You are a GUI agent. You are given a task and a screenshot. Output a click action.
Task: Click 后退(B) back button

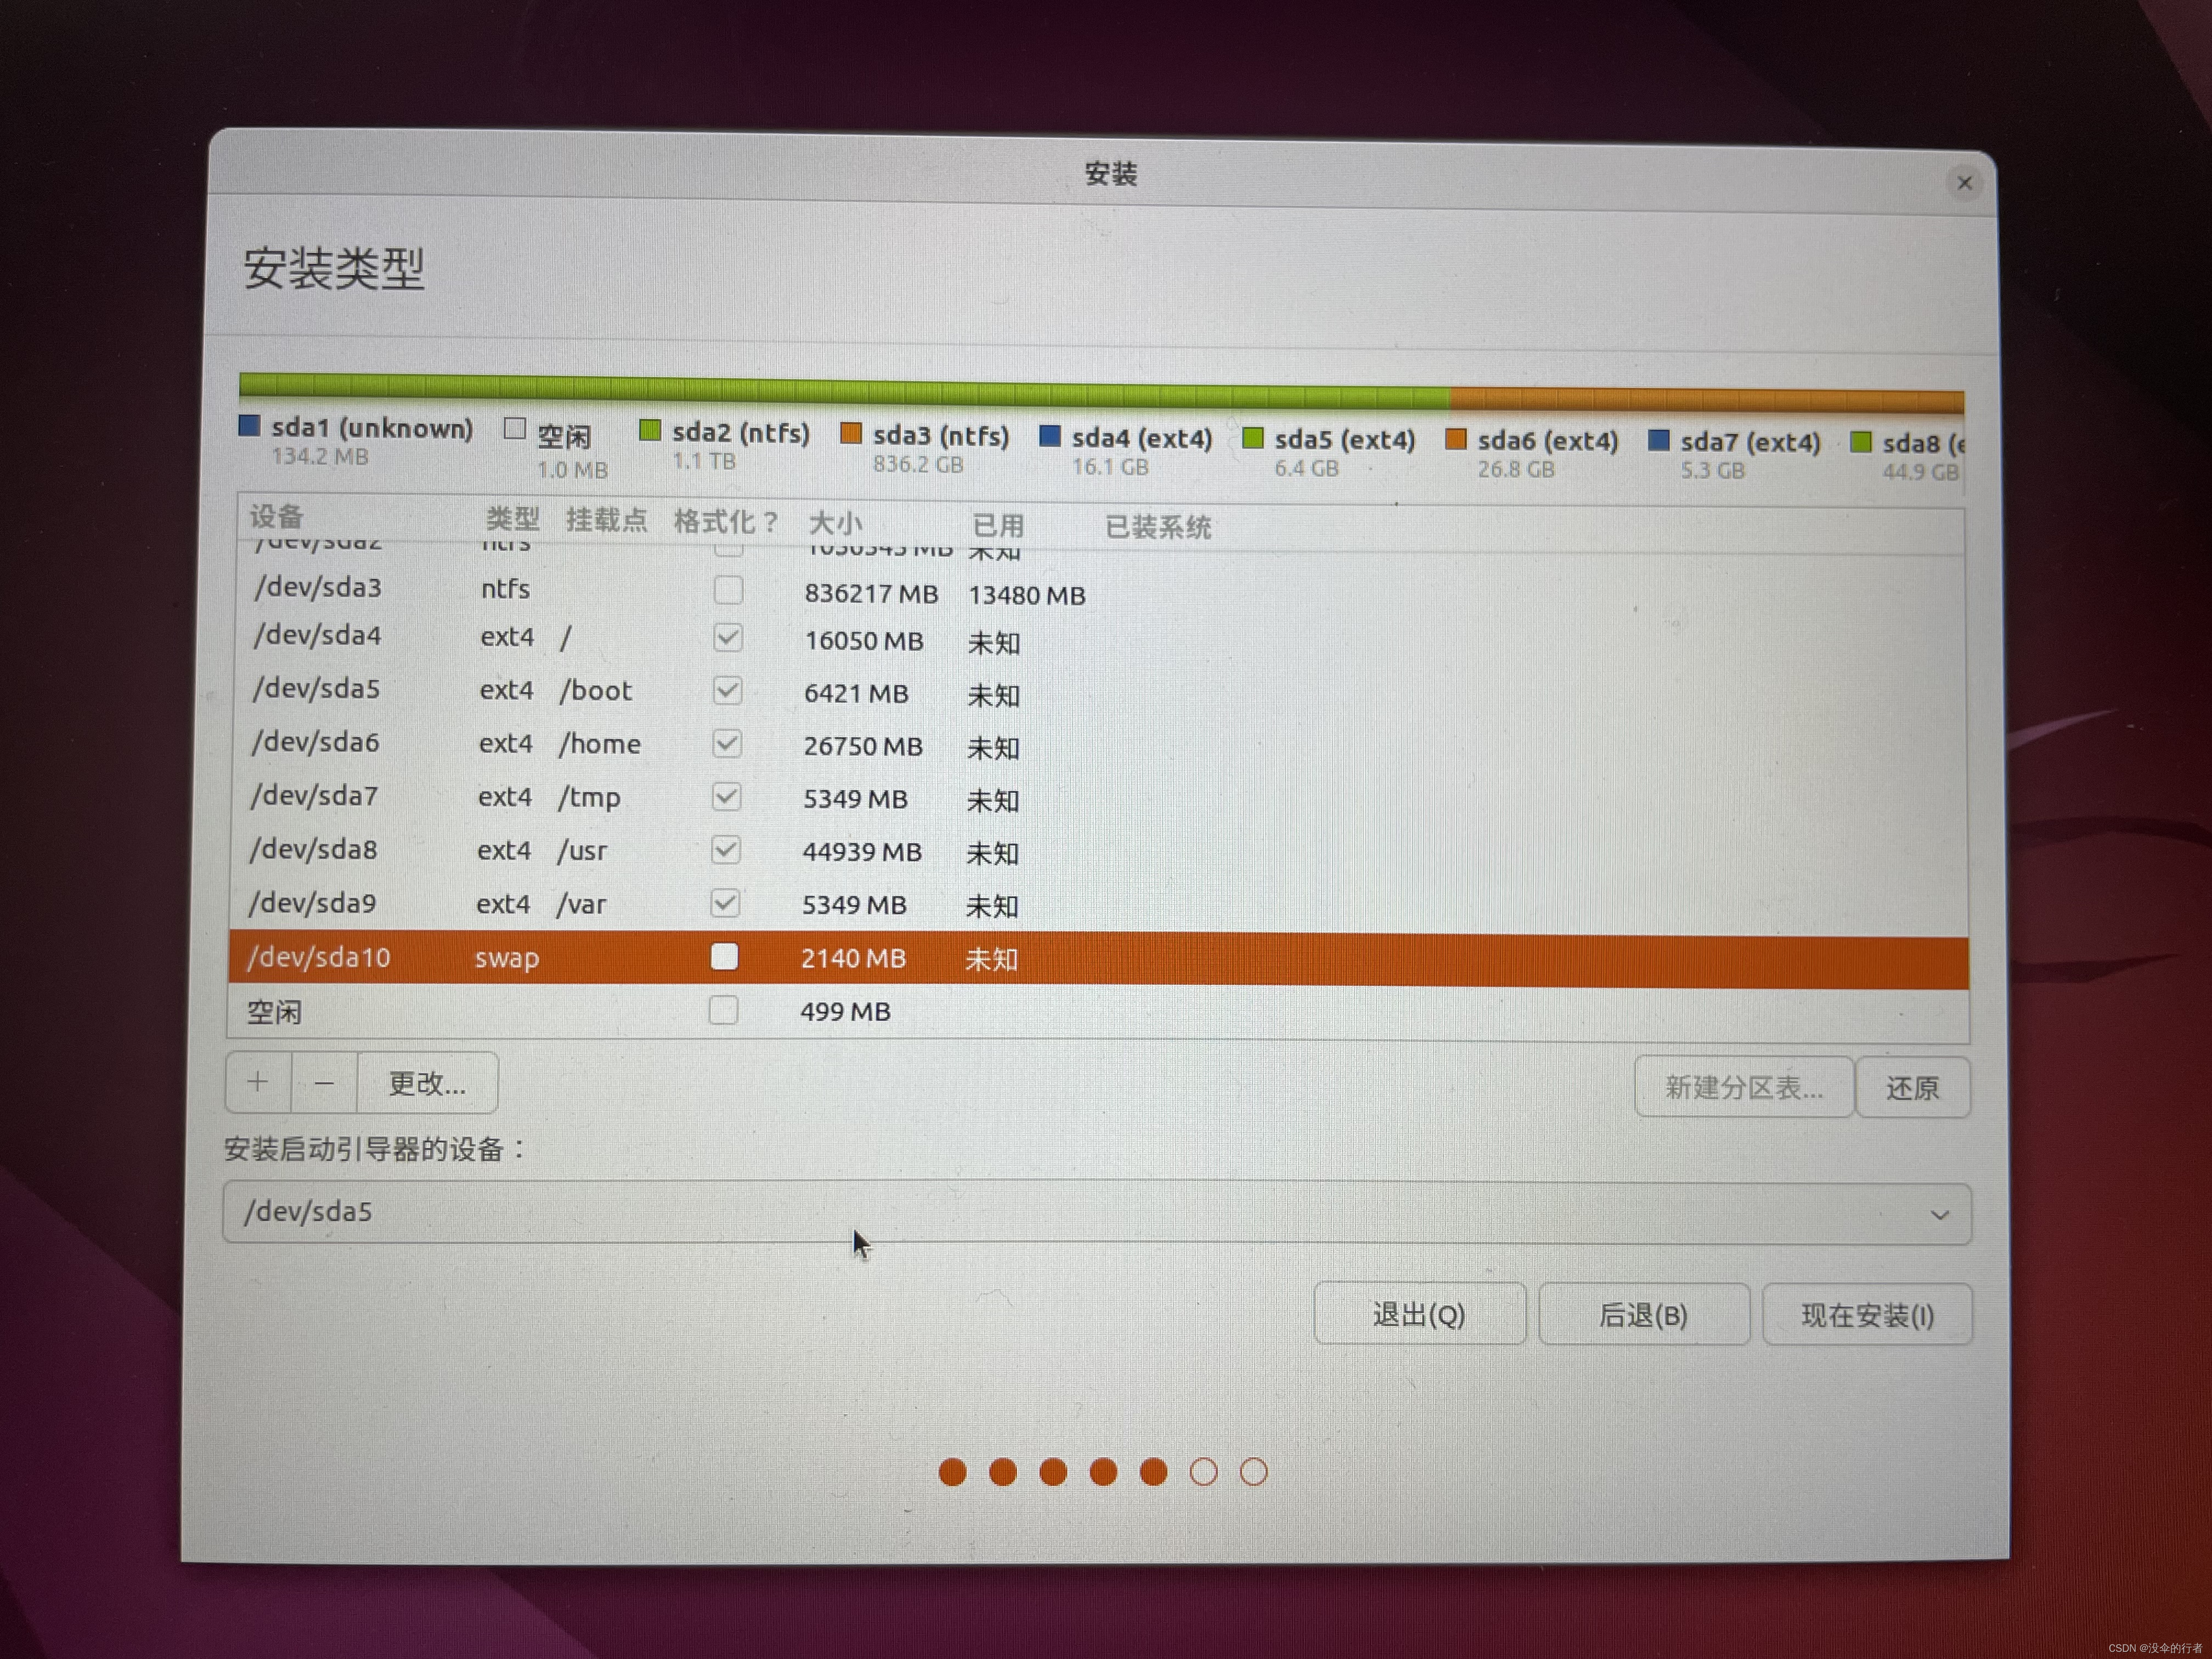[1643, 1315]
